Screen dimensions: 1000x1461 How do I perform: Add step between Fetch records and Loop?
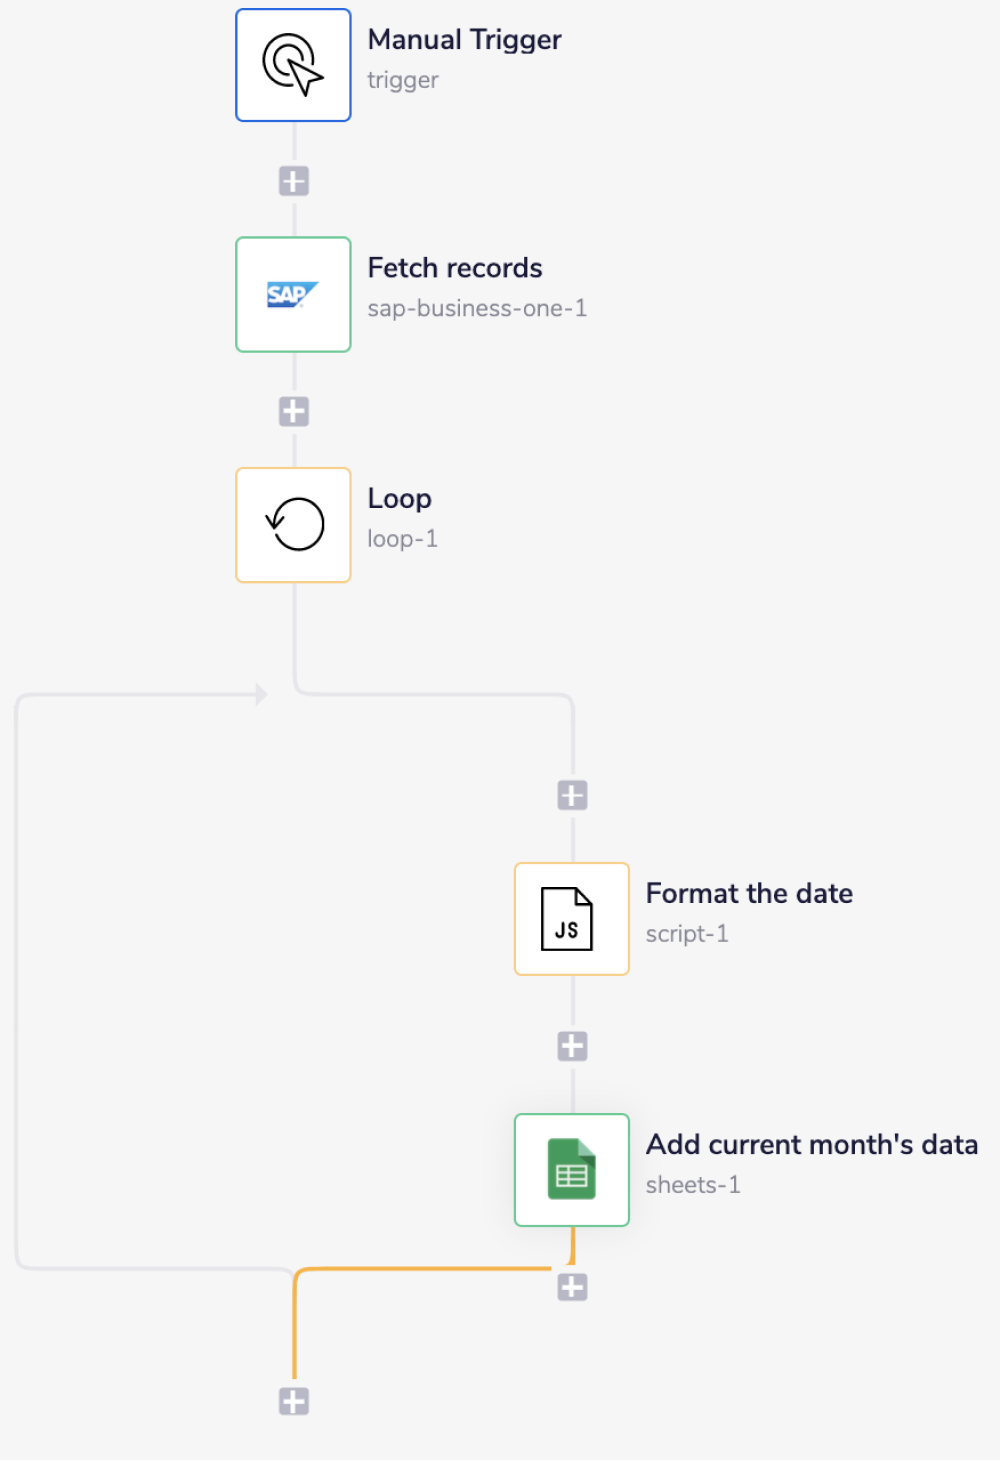(294, 411)
